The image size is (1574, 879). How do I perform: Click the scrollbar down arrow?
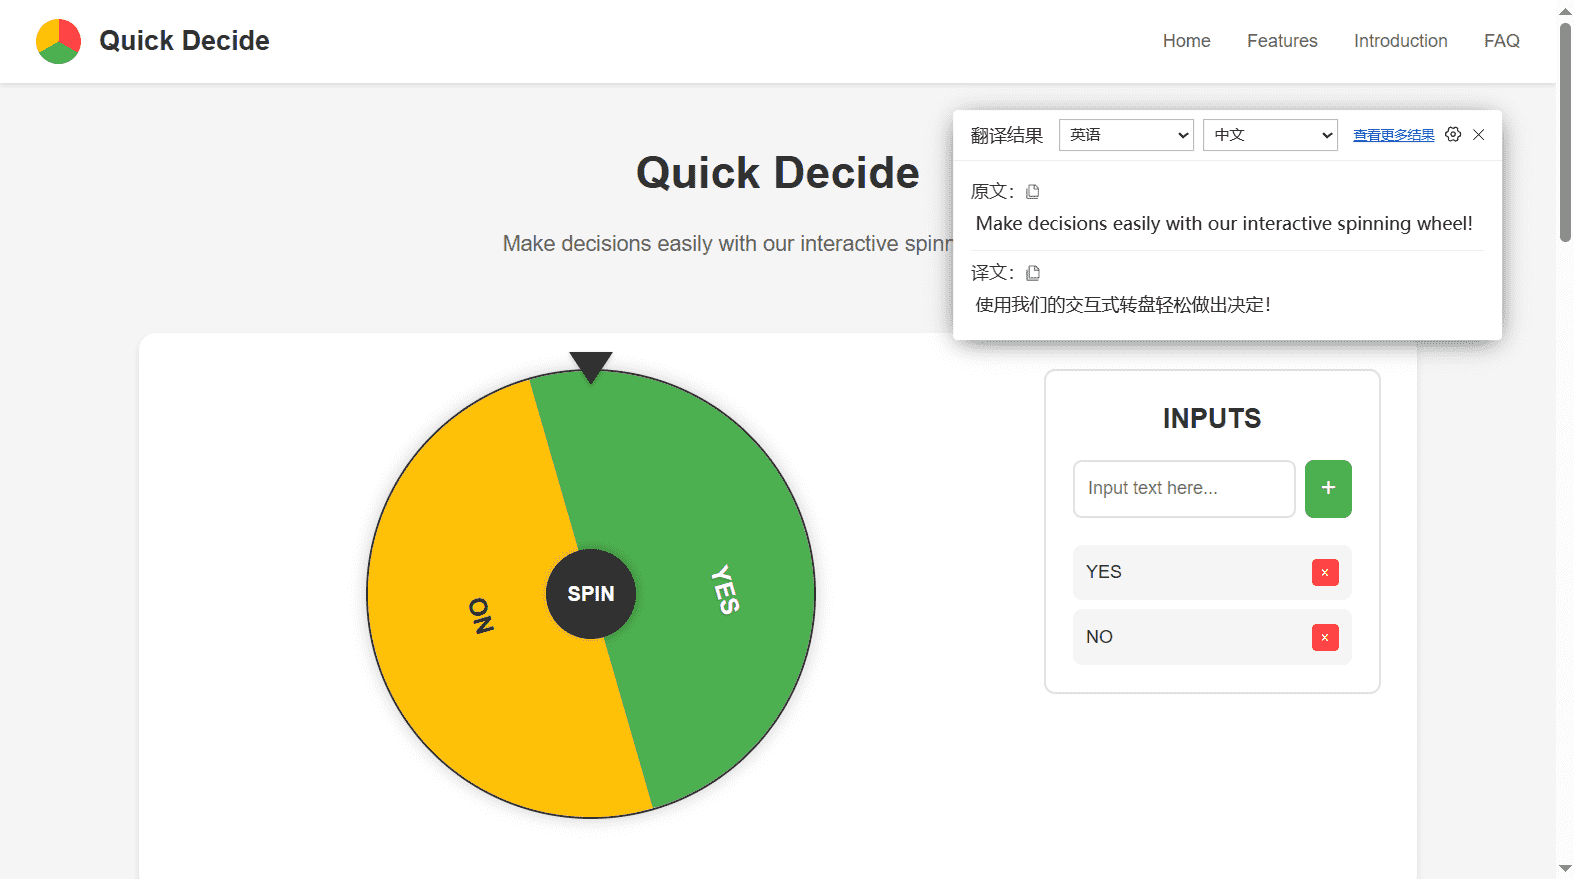(1565, 869)
